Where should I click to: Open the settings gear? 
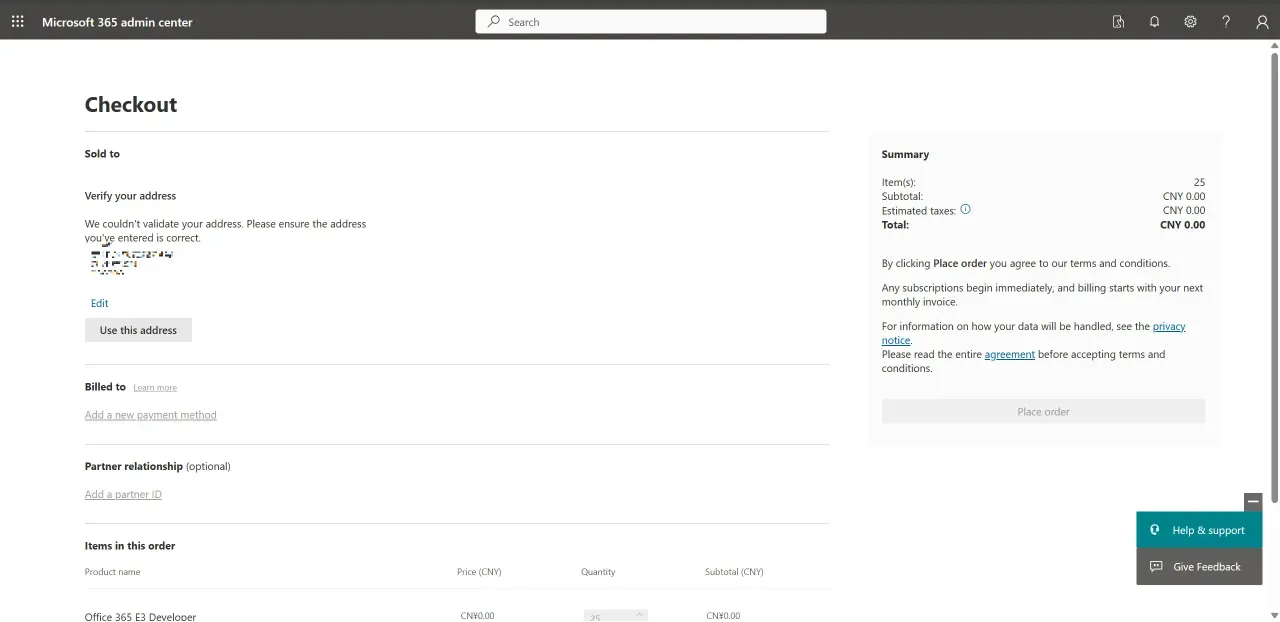1190,22
